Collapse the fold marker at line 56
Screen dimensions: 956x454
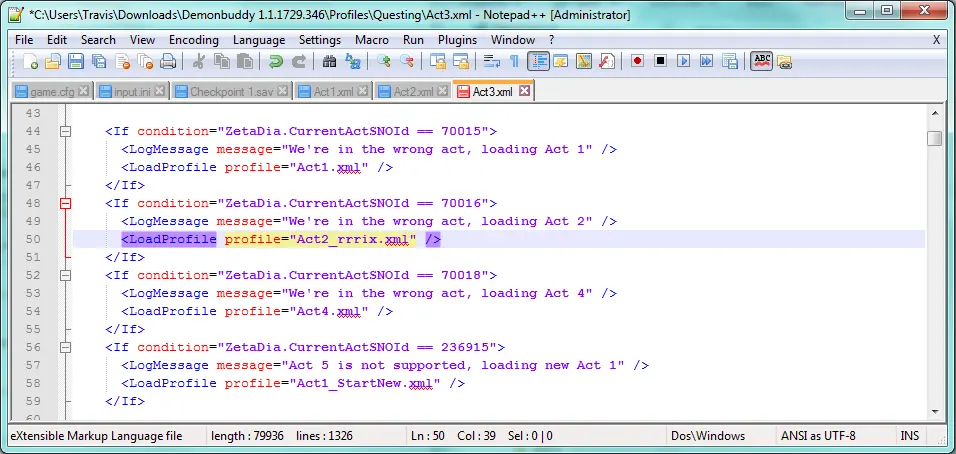(x=65, y=347)
